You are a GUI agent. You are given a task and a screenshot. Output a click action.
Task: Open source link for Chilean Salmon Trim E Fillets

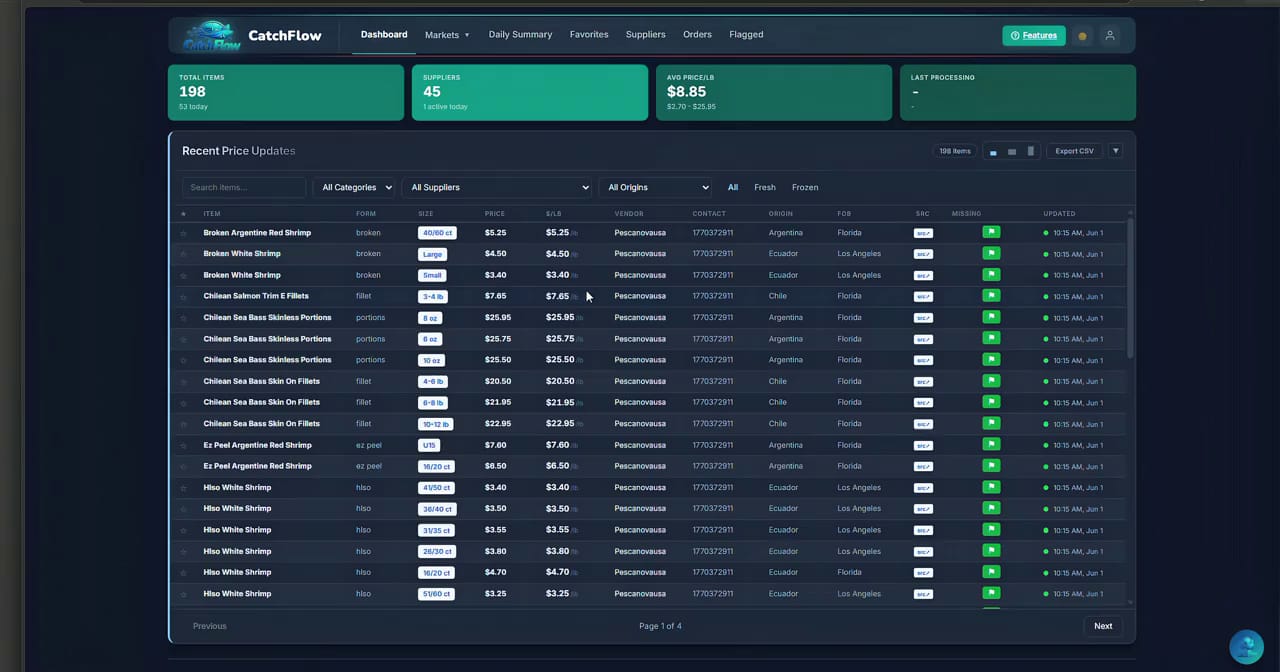pyautogui.click(x=923, y=297)
